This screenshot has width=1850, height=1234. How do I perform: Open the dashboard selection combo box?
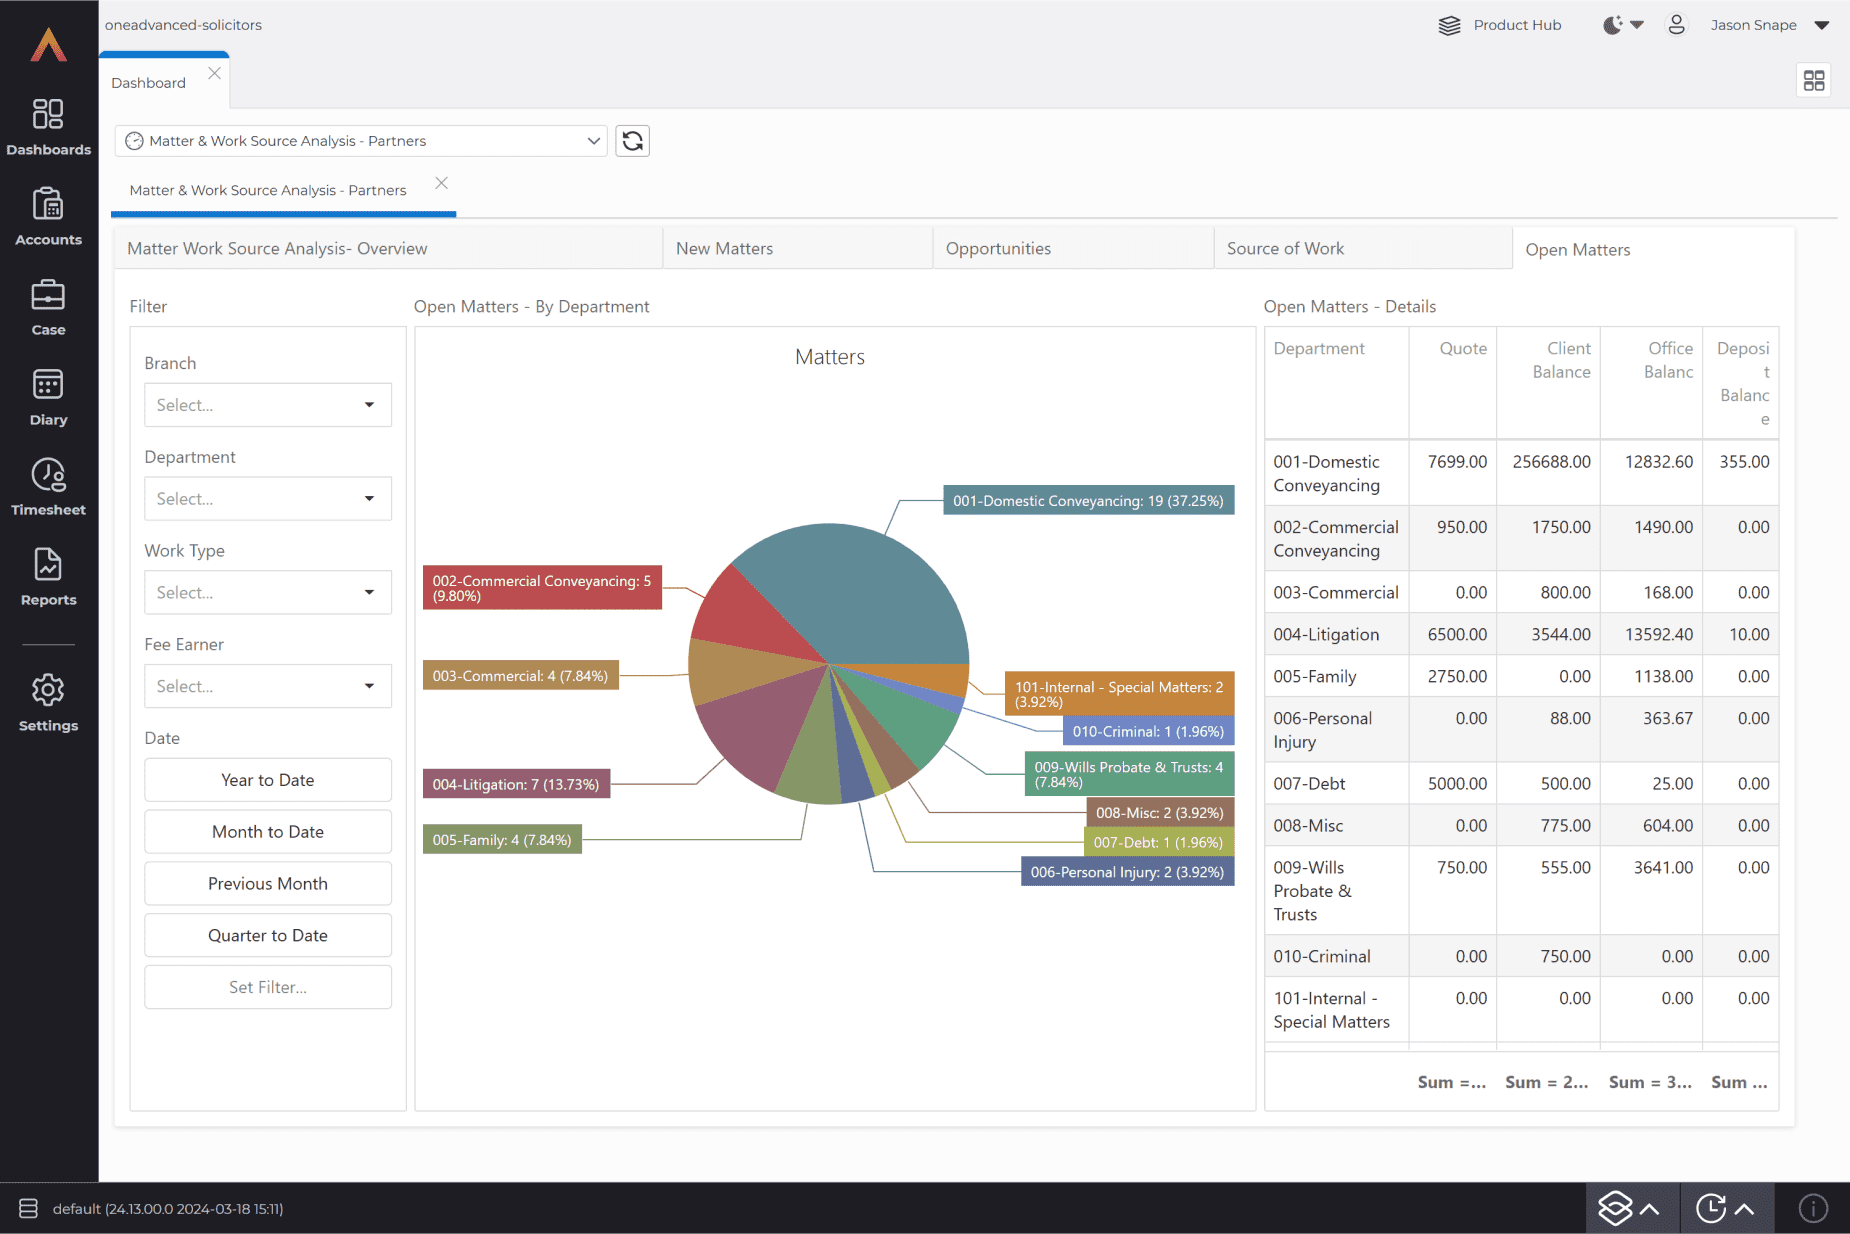[x=361, y=141]
